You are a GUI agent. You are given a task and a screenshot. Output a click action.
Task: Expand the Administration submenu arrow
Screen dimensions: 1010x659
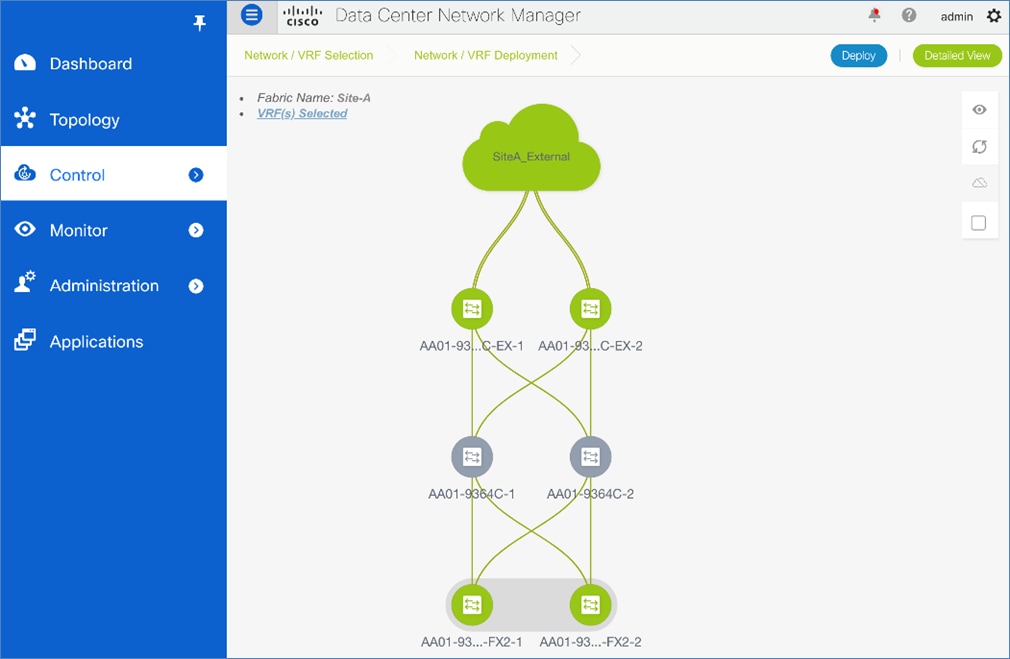point(196,286)
